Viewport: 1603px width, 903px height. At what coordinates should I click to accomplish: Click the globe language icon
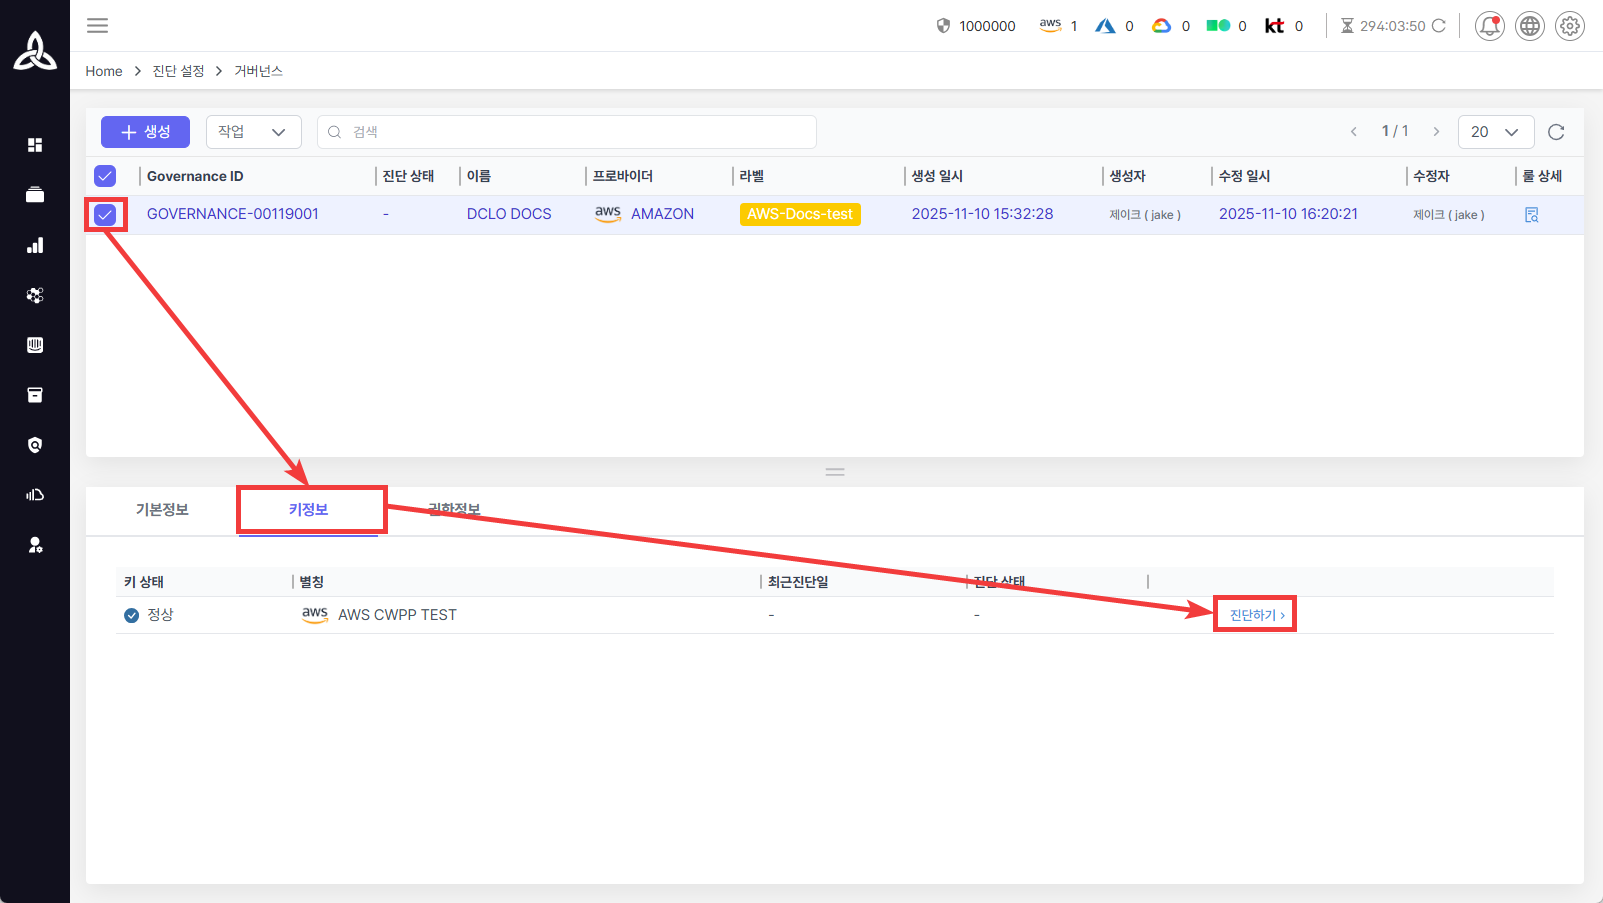coord(1529,26)
